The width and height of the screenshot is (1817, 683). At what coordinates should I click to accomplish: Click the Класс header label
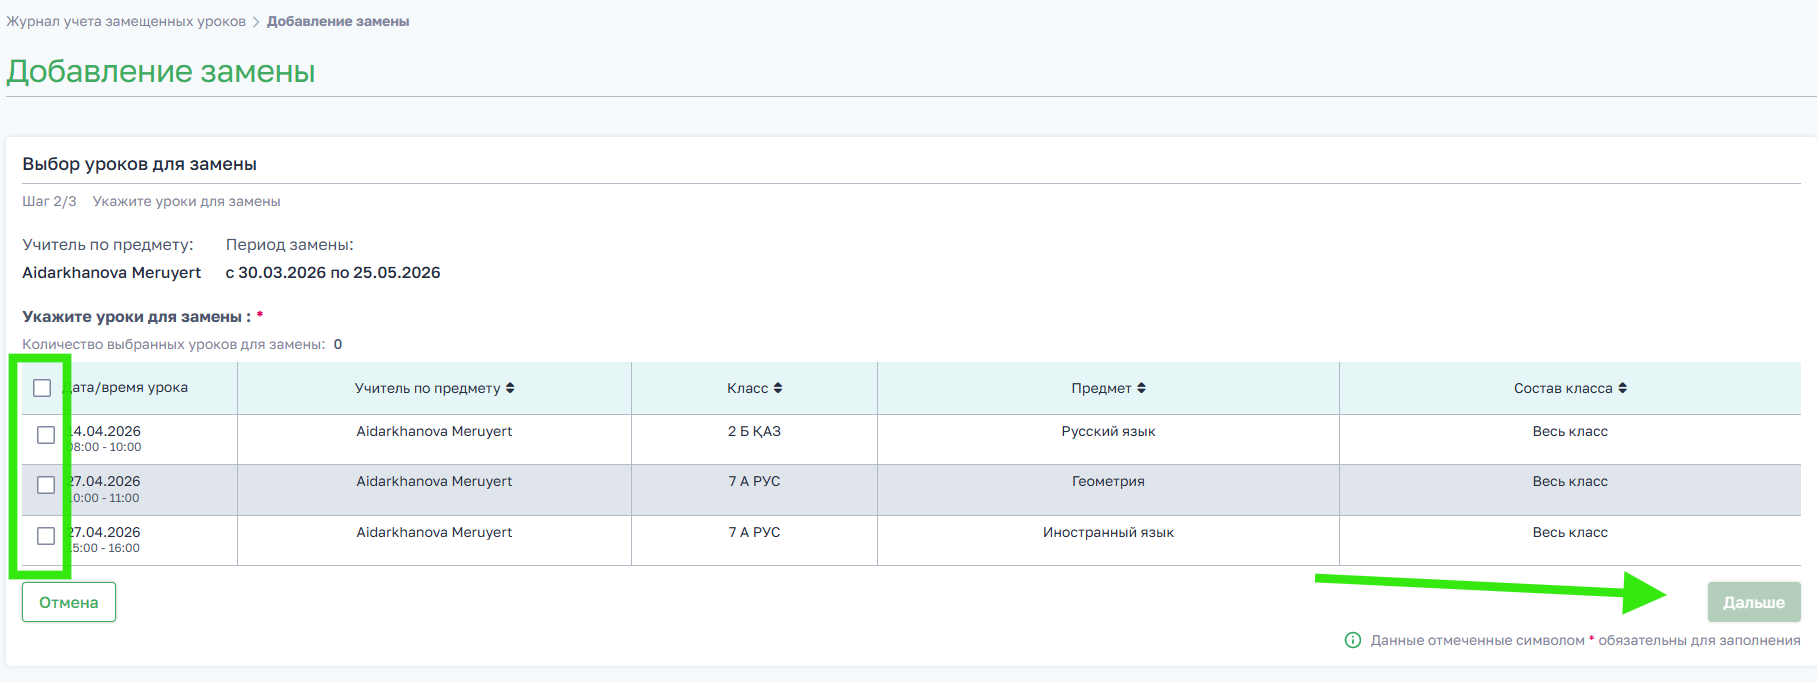[748, 388]
